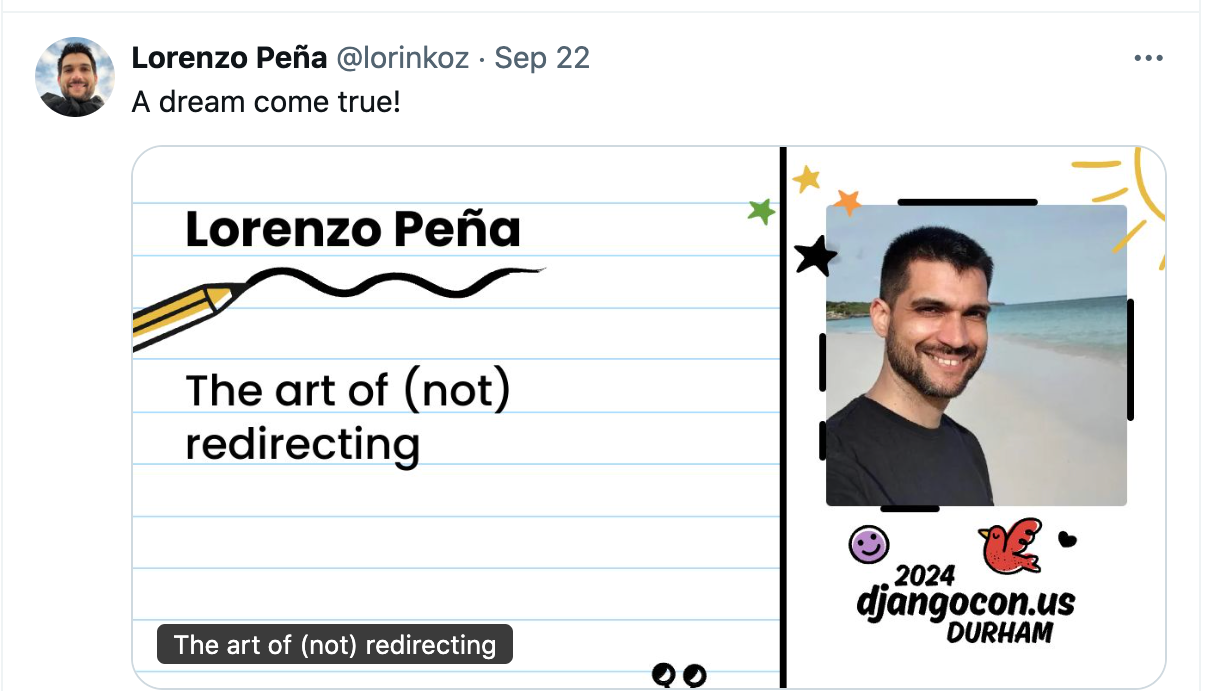Viewport: 1214px width, 691px height.
Task: Click the purple smiley face icon
Action: (868, 545)
